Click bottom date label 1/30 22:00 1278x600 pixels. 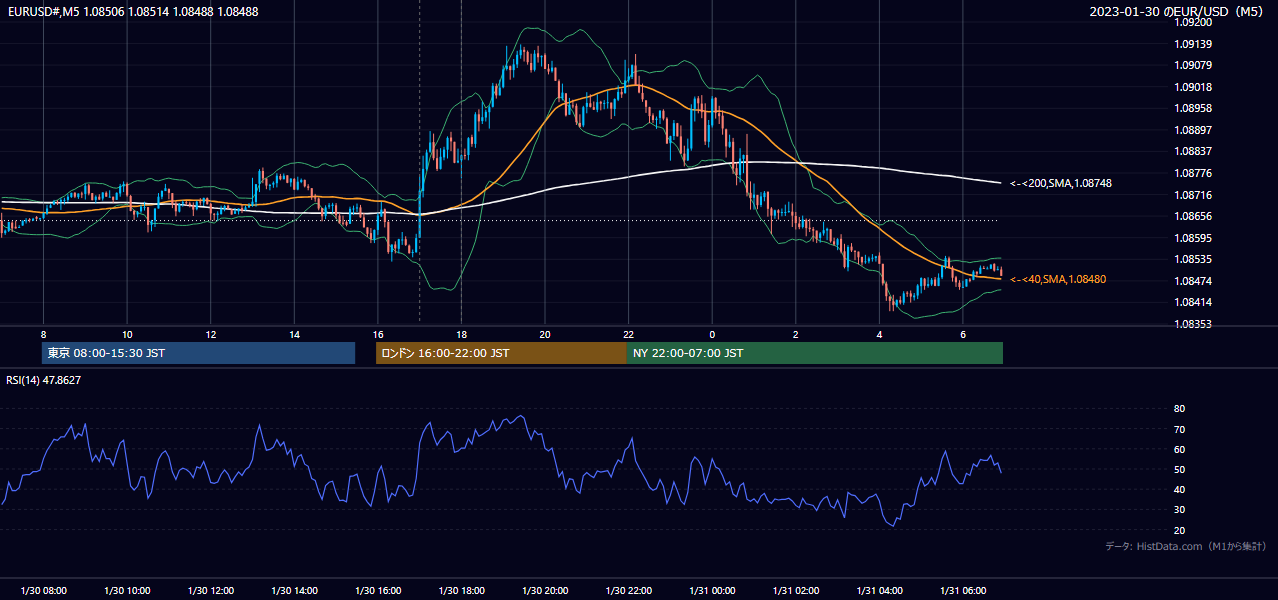coord(628,591)
